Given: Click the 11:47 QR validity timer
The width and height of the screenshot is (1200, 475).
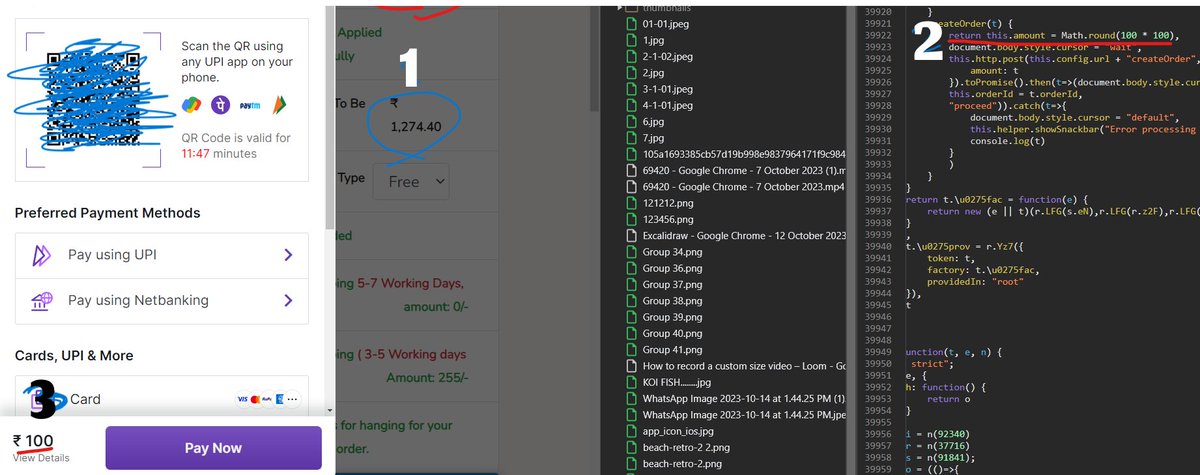Looking at the screenshot, I should tap(196, 154).
